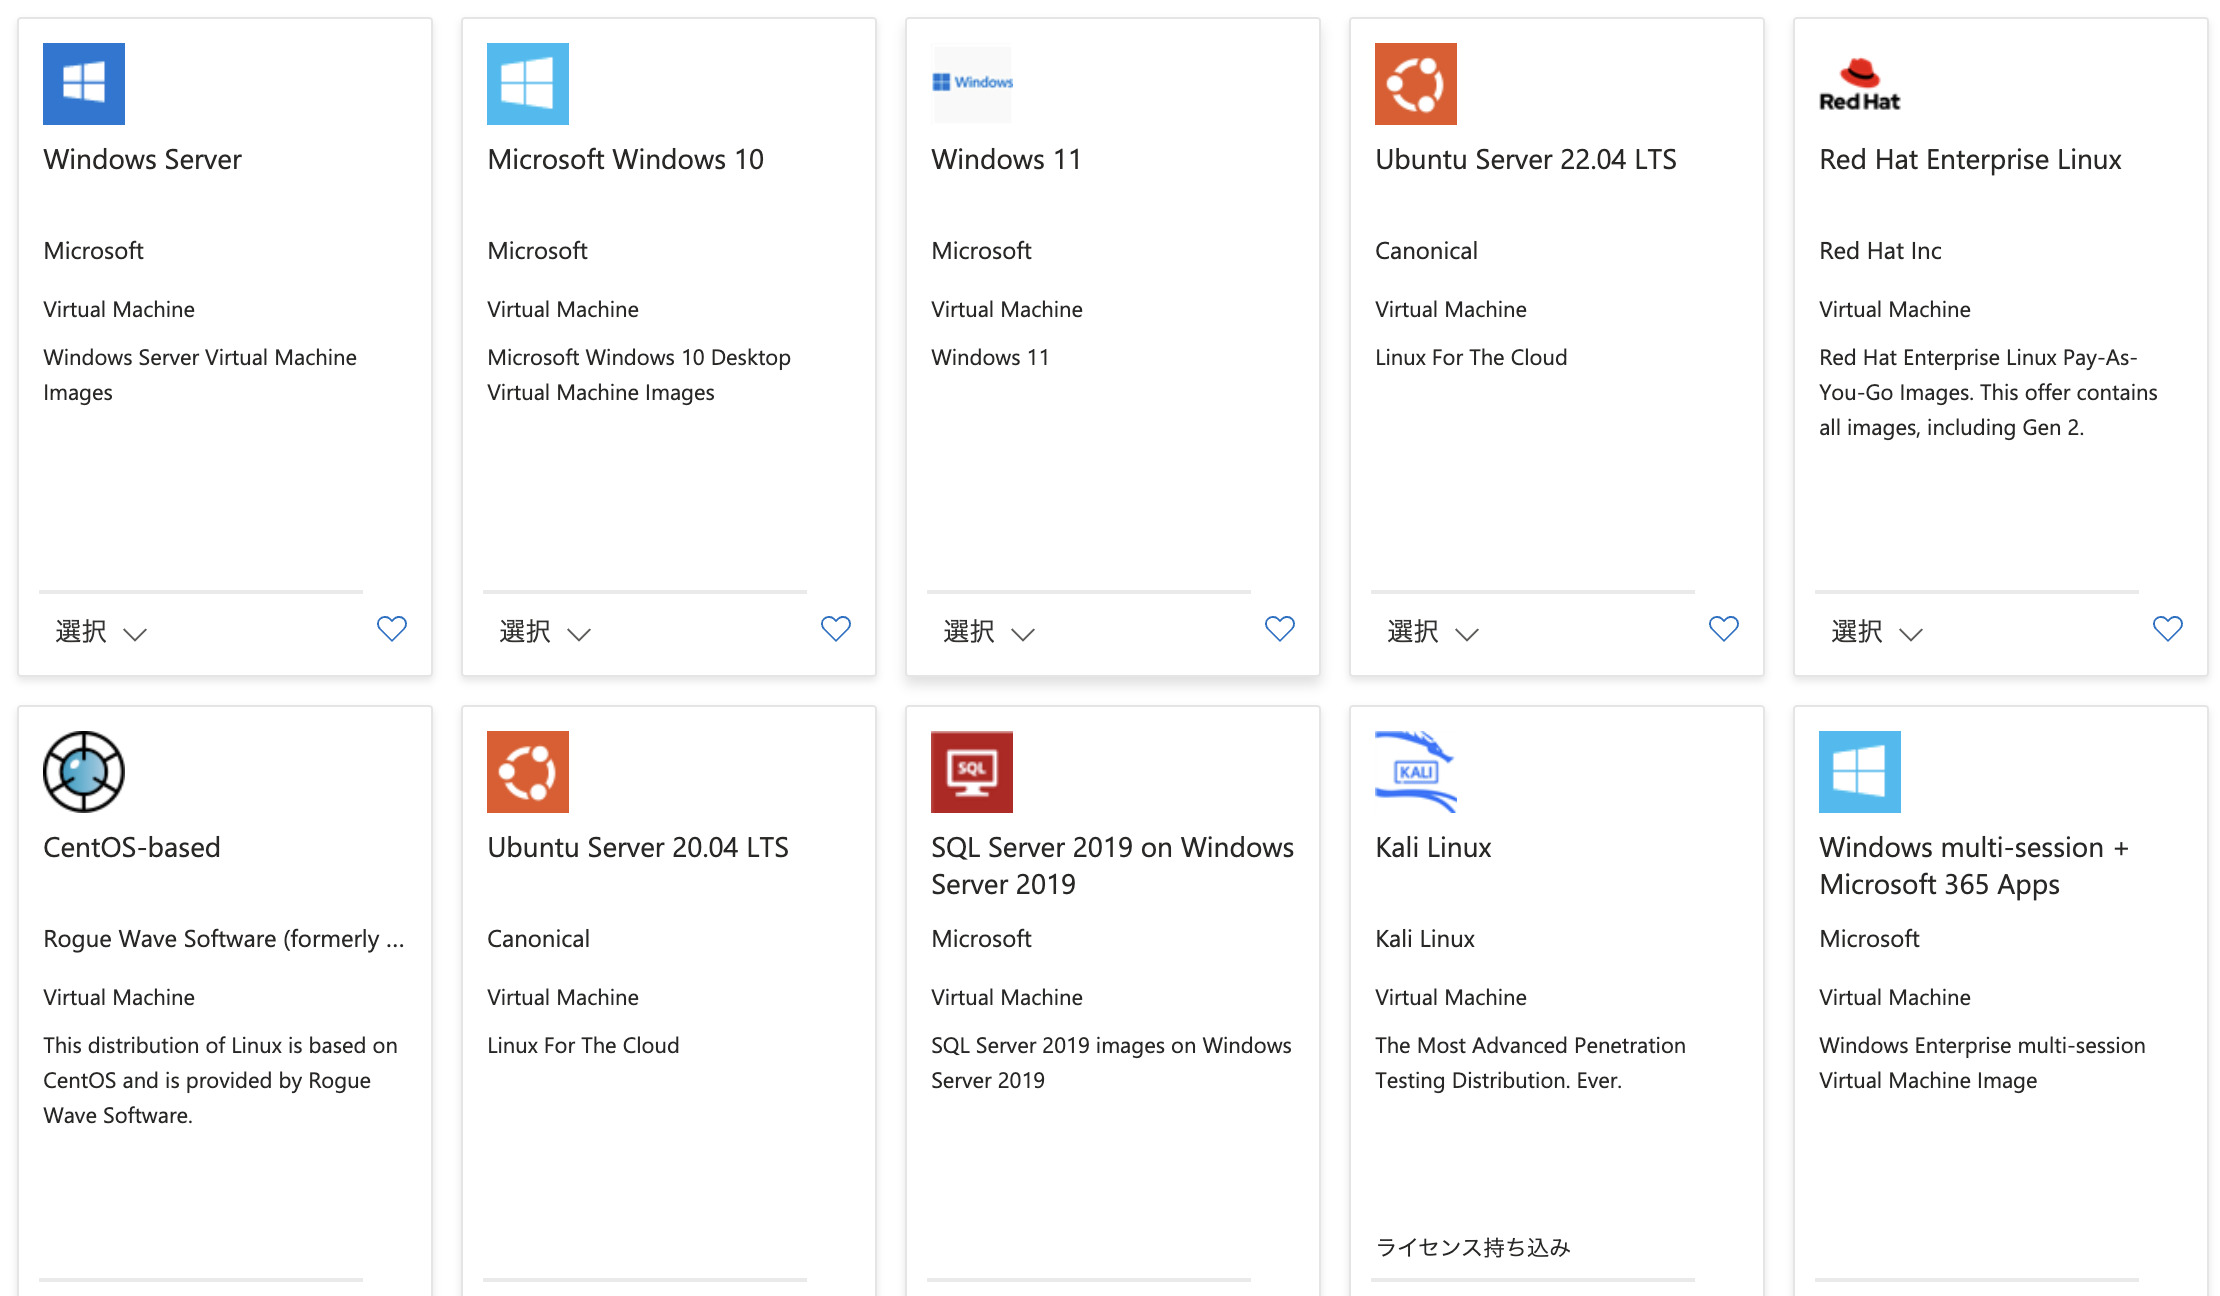Image resolution: width=2220 pixels, height=1296 pixels.
Task: Click 'Windows Enterprise multi-session Virtual Machine Image' text
Action: 1982,1062
